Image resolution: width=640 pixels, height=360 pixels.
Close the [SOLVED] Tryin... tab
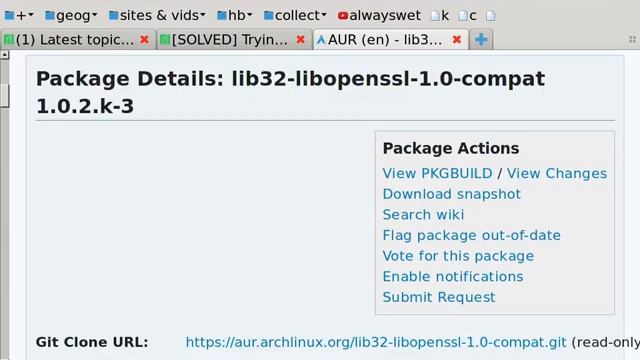pyautogui.click(x=300, y=40)
